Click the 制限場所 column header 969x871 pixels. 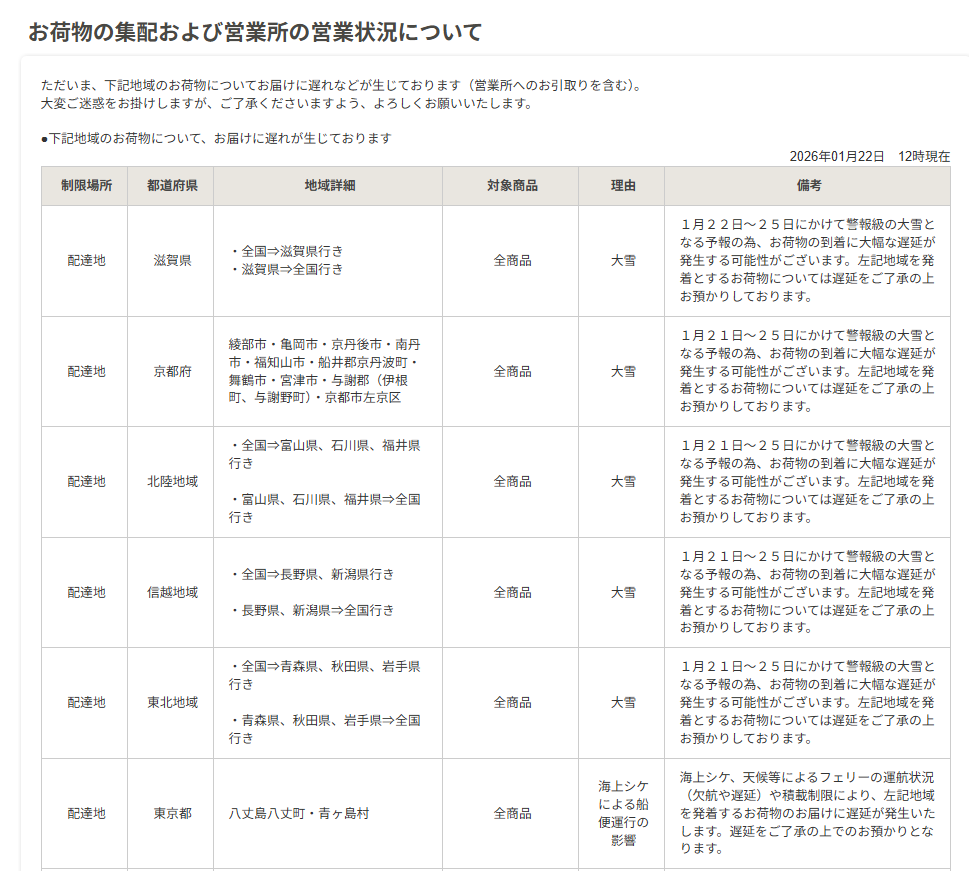(85, 186)
